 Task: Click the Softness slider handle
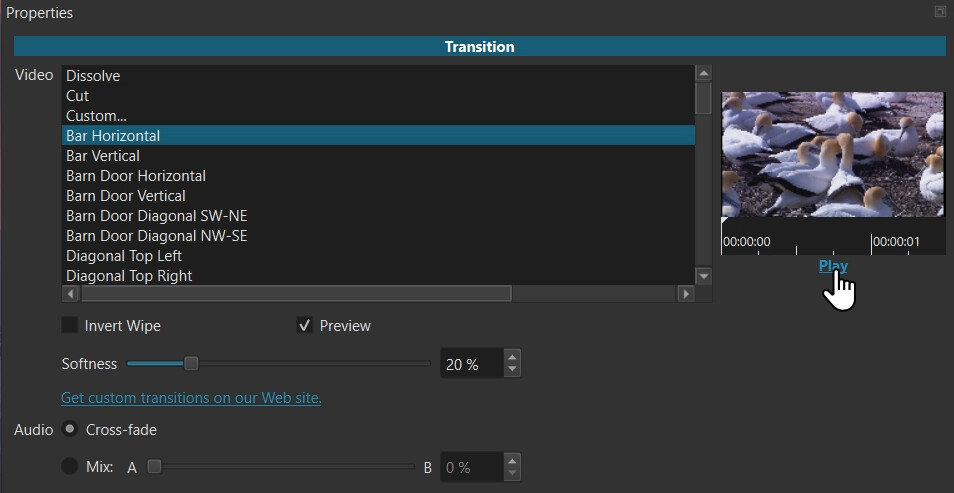pos(191,363)
